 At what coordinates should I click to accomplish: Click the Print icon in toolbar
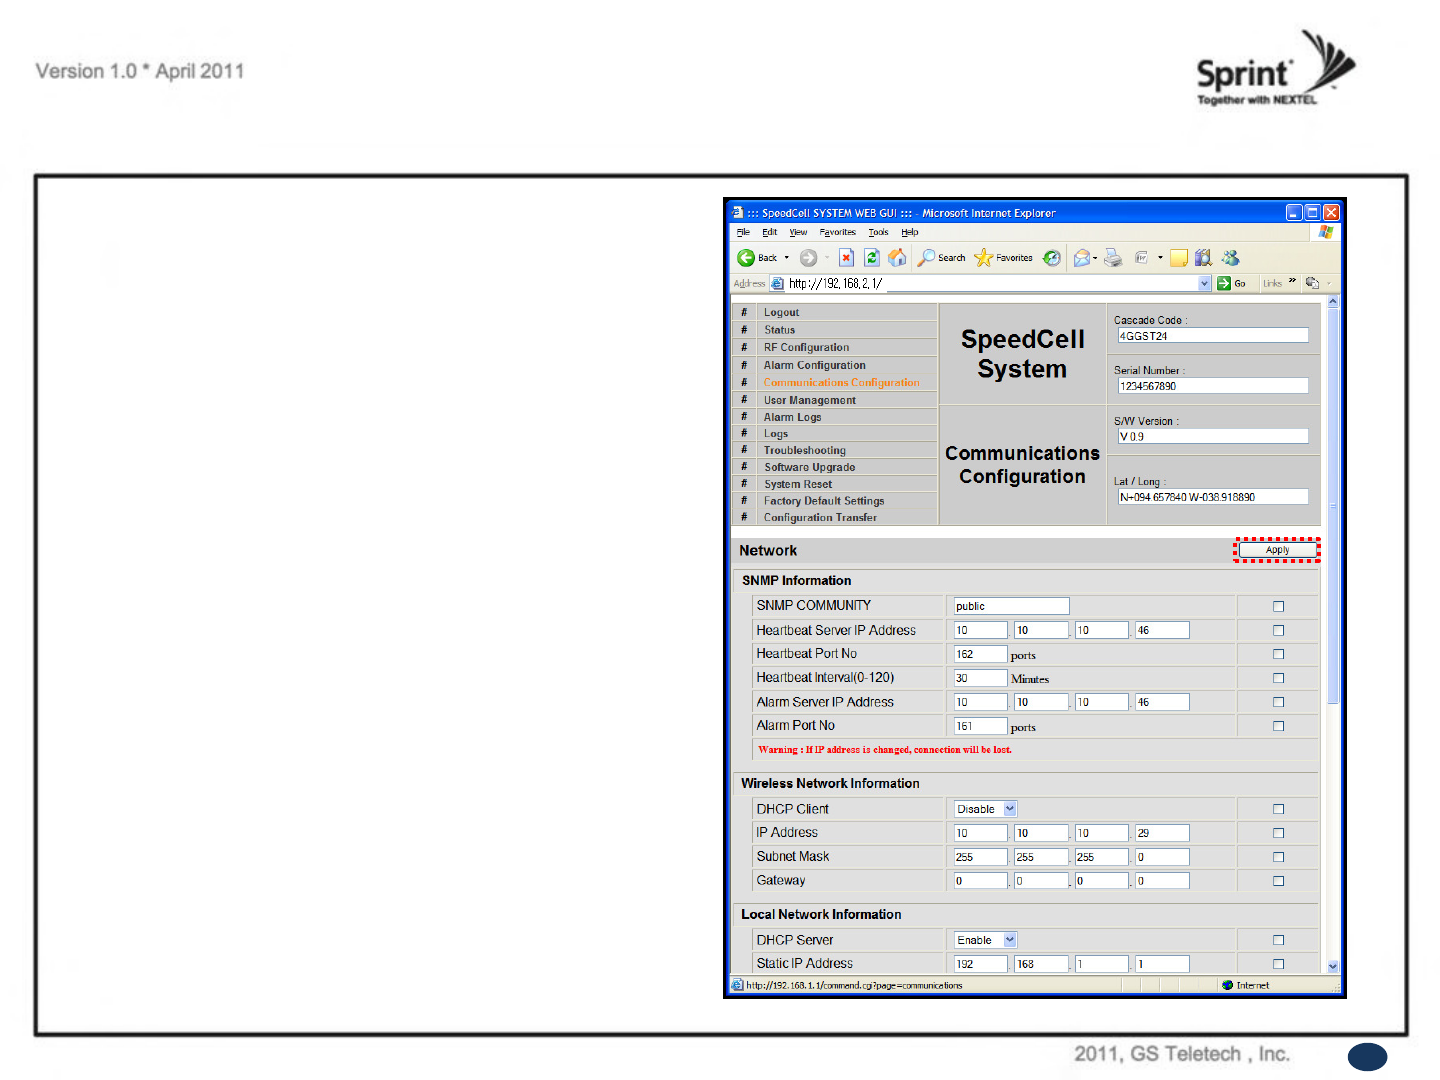[x=1113, y=258]
